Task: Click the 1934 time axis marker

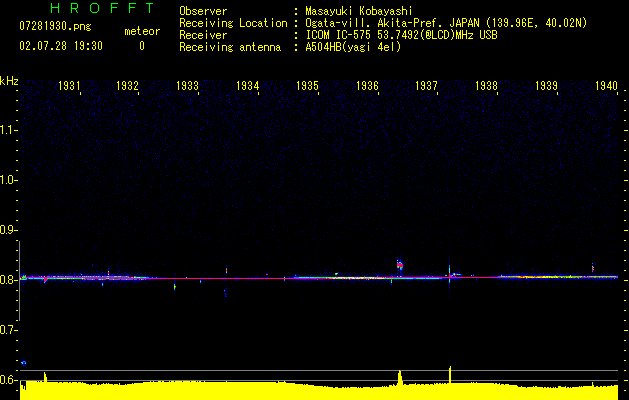Action: click(248, 86)
